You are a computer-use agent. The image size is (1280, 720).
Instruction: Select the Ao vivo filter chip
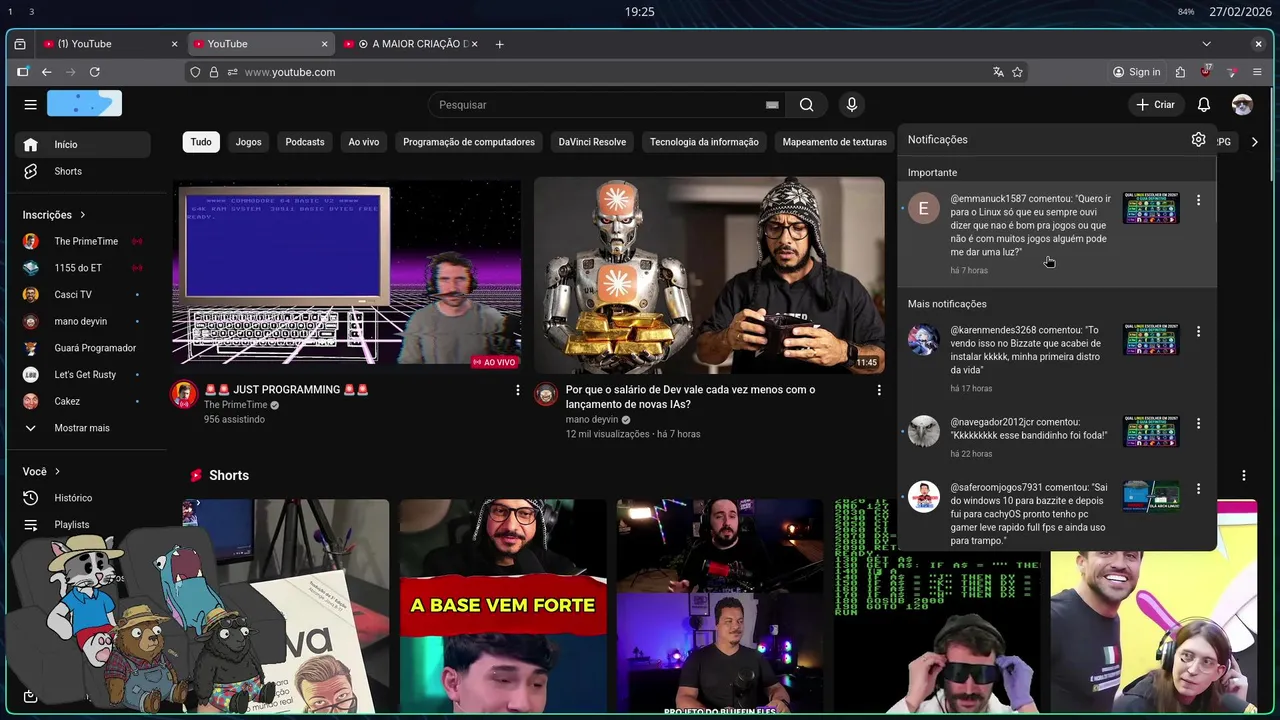pyautogui.click(x=364, y=142)
